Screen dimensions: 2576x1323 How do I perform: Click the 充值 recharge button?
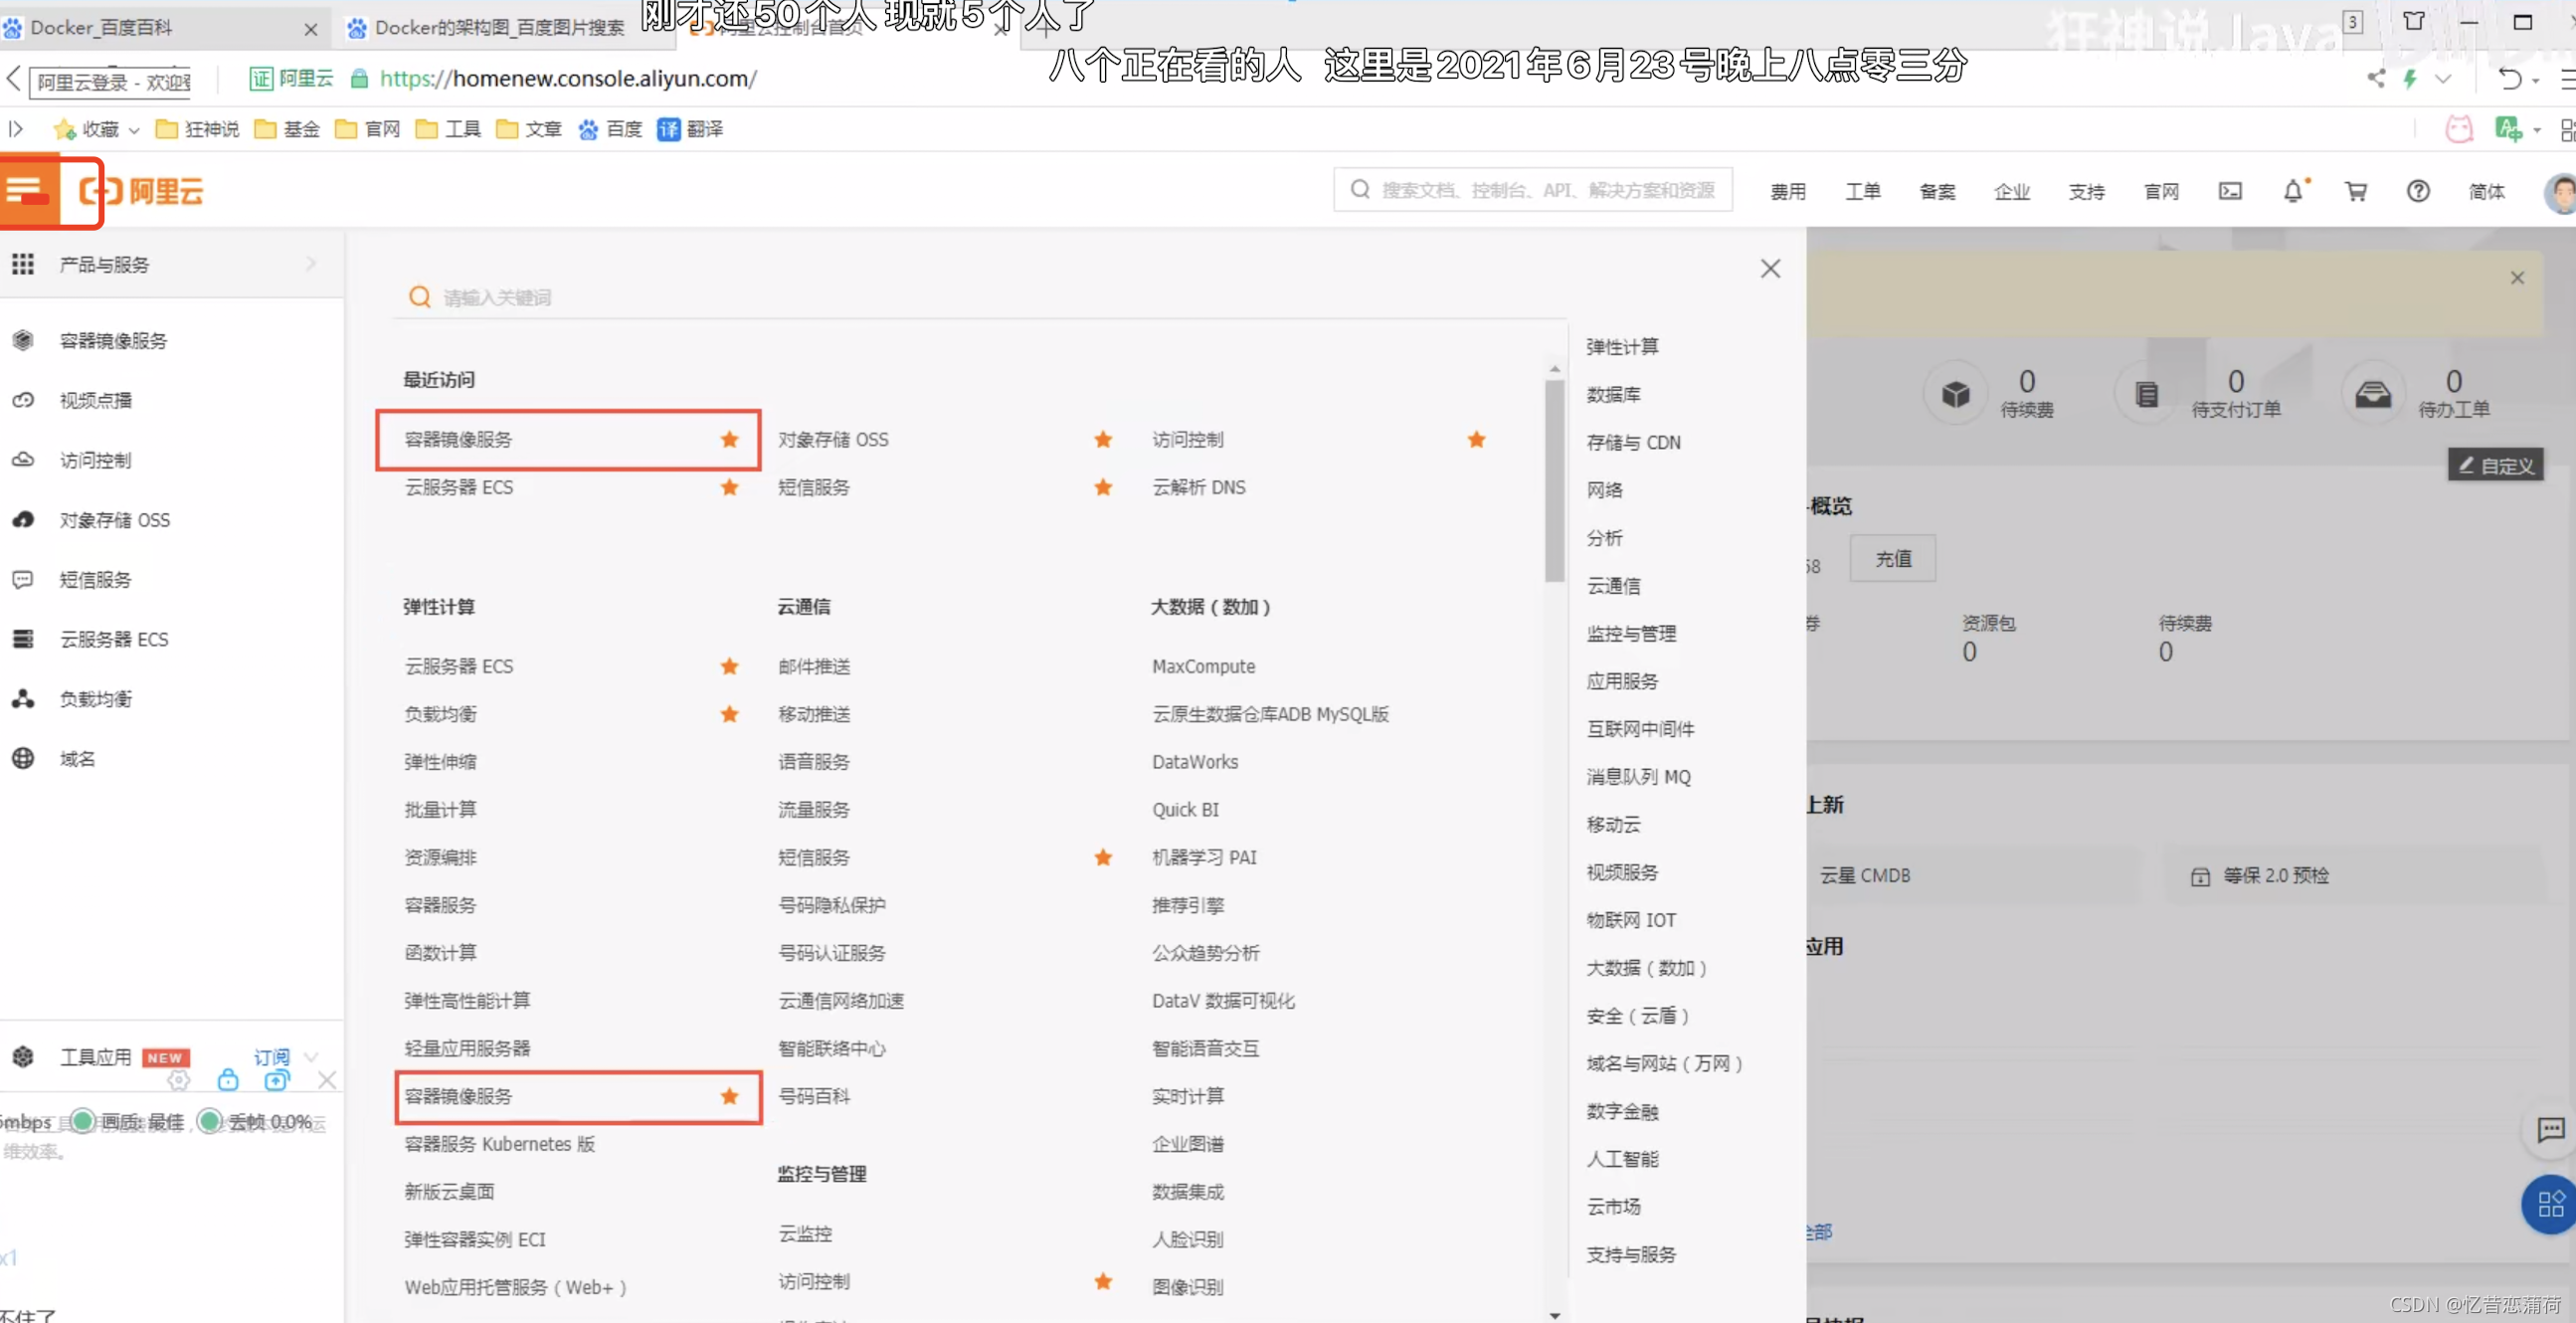pyautogui.click(x=1893, y=559)
